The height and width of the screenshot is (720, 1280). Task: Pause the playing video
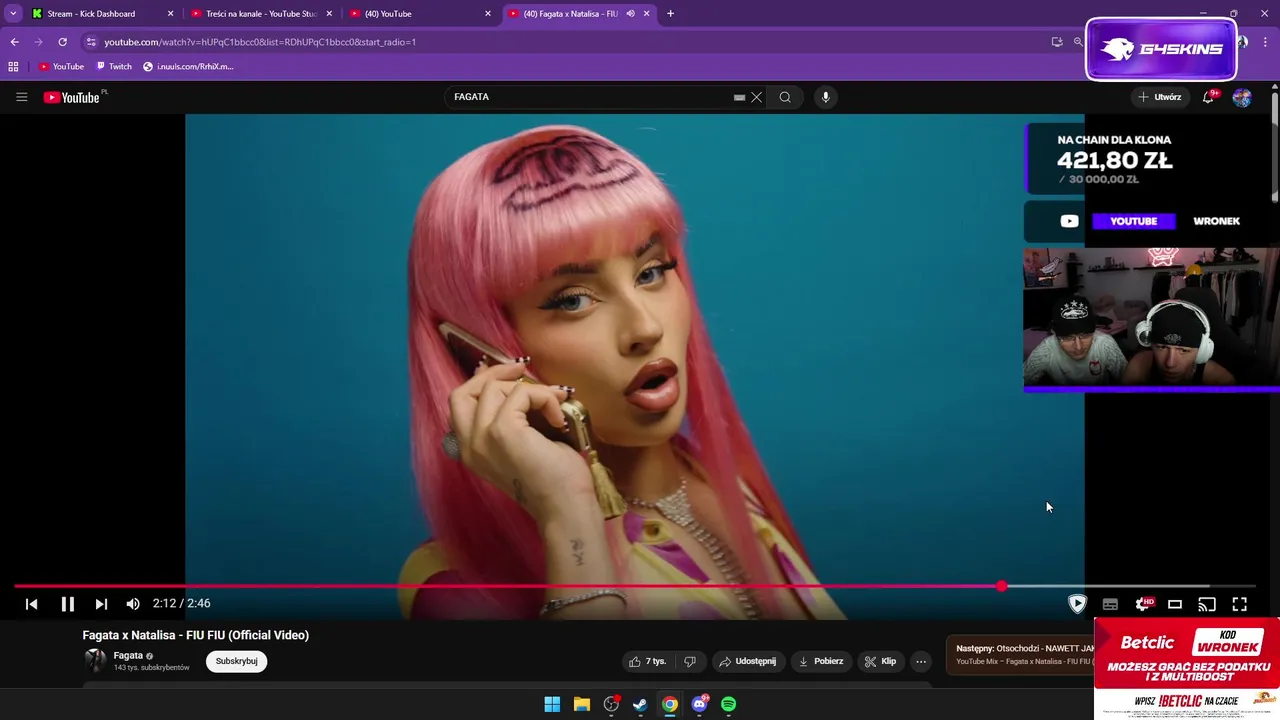pyautogui.click(x=67, y=604)
